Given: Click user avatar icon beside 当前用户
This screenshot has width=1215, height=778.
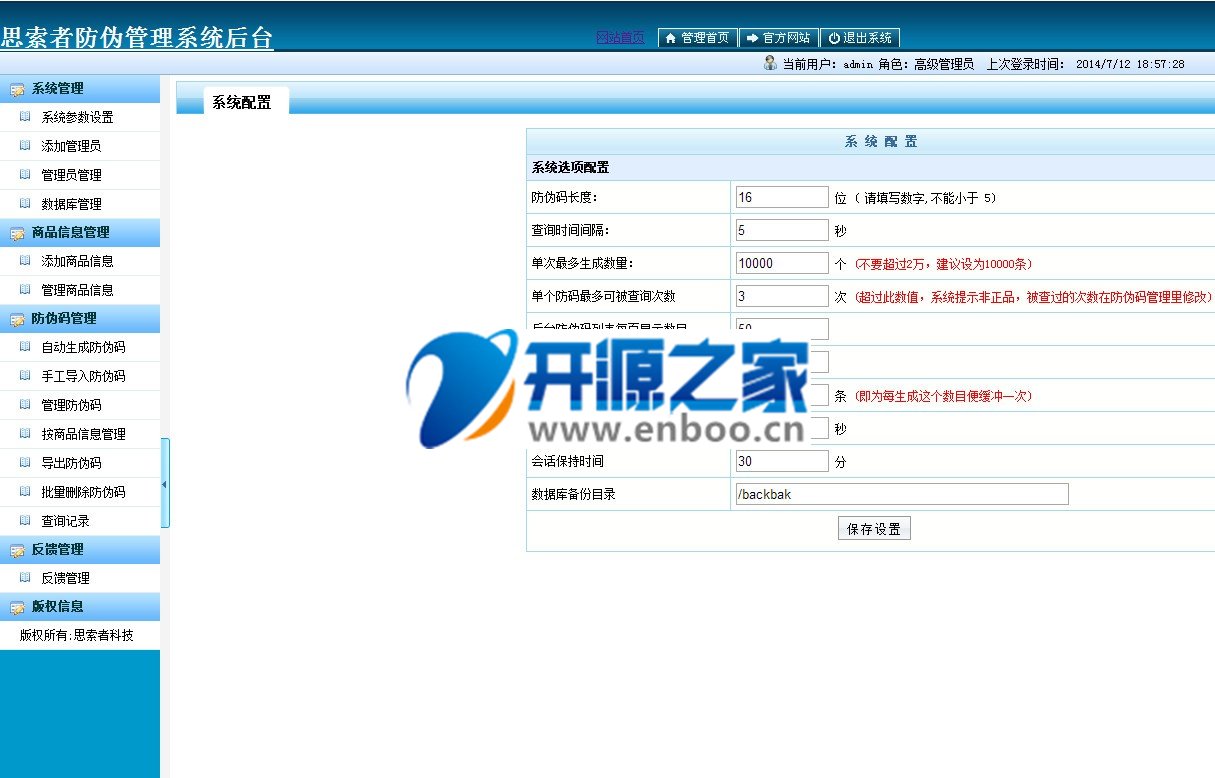Looking at the screenshot, I should coord(770,63).
